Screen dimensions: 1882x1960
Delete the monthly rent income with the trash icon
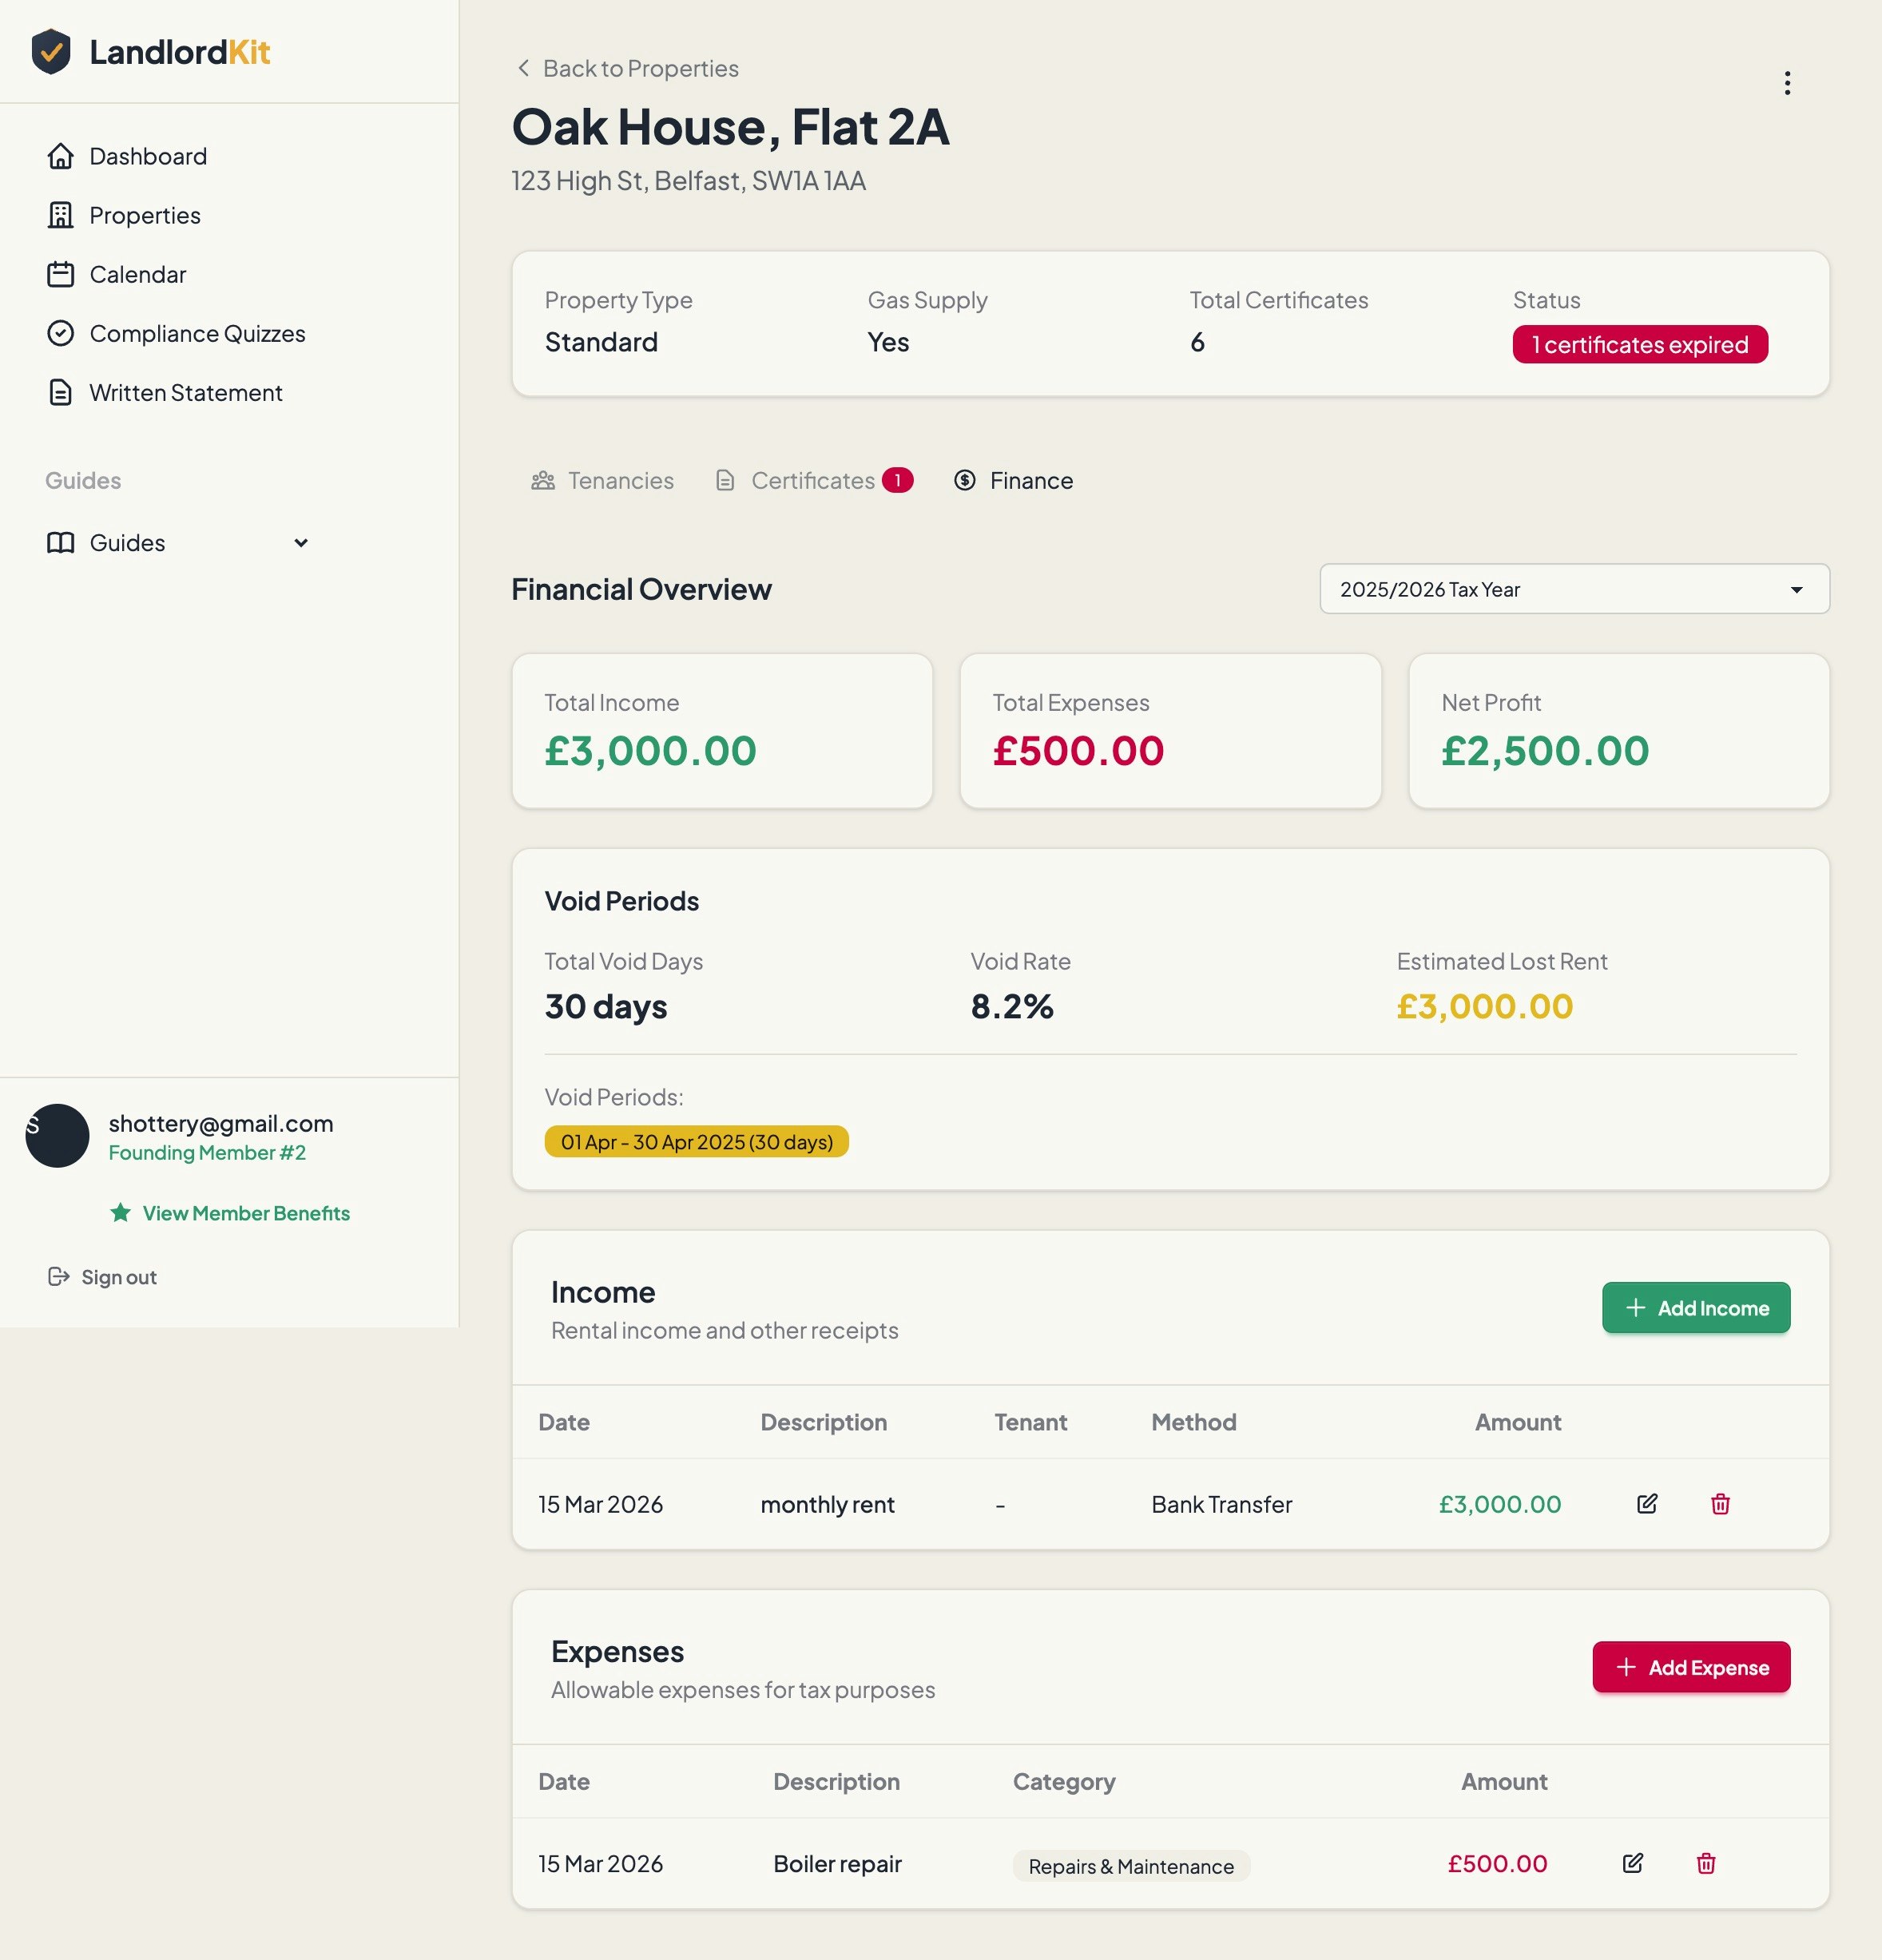click(x=1720, y=1503)
